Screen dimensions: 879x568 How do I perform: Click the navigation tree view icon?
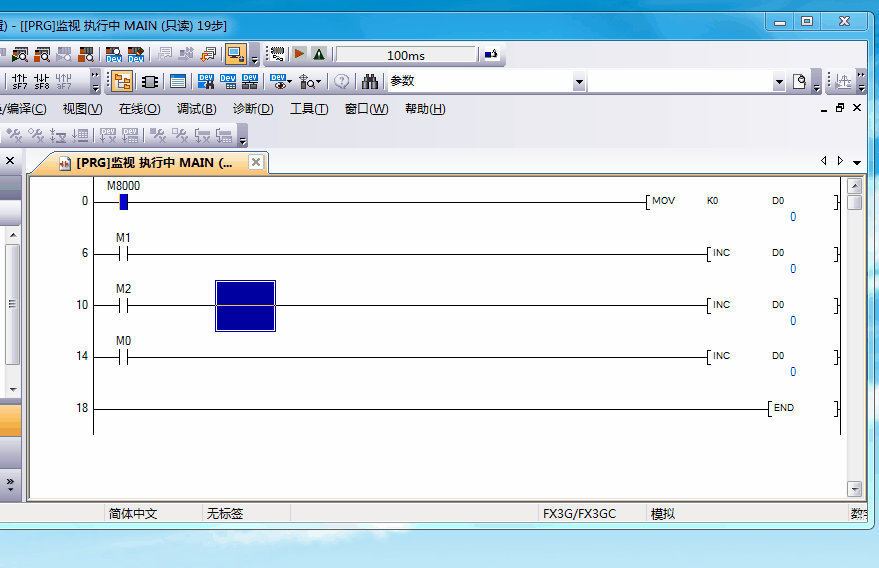[x=123, y=82]
